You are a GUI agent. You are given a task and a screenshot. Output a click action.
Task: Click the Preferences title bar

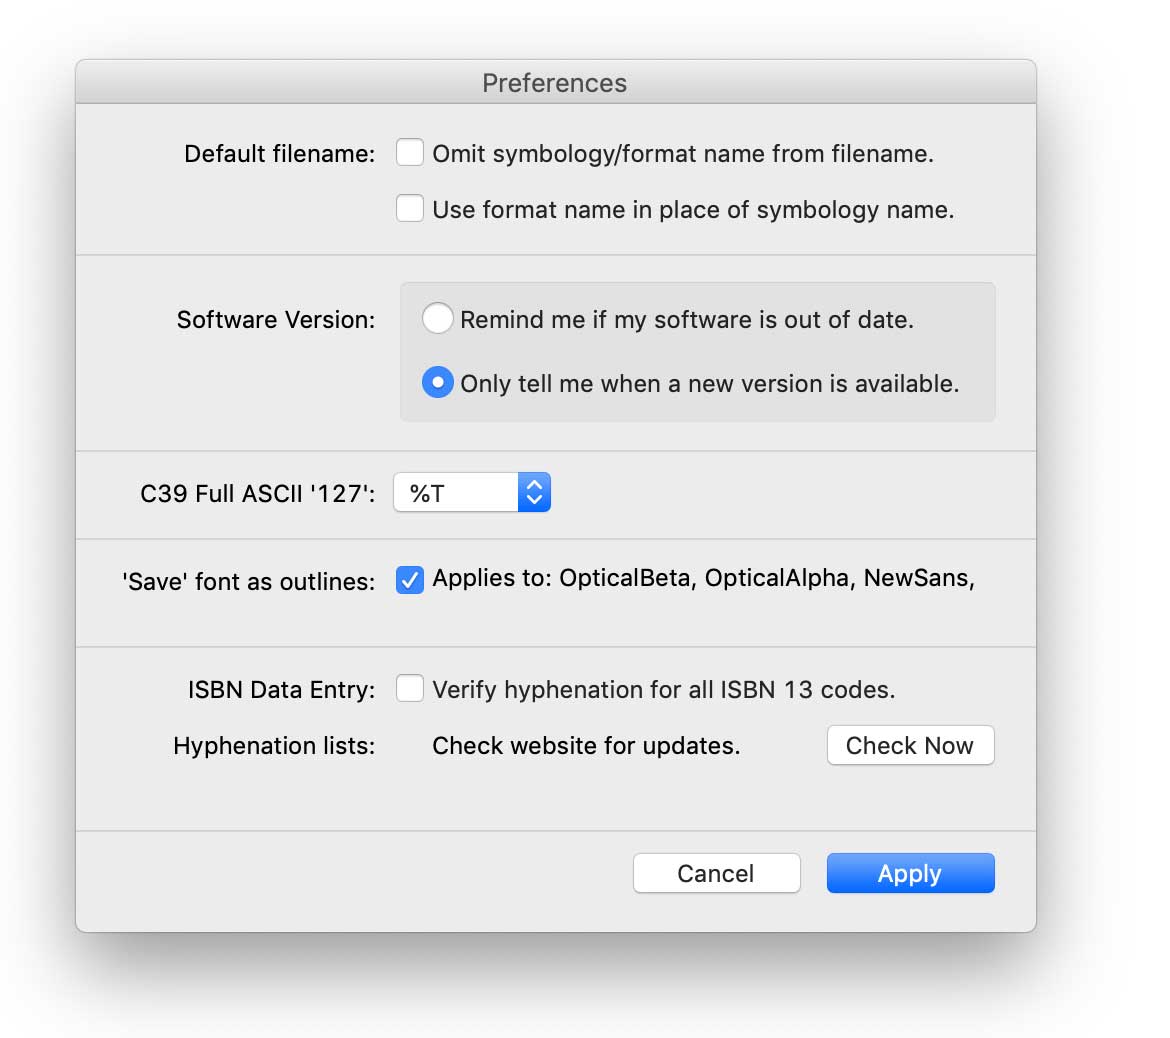555,83
